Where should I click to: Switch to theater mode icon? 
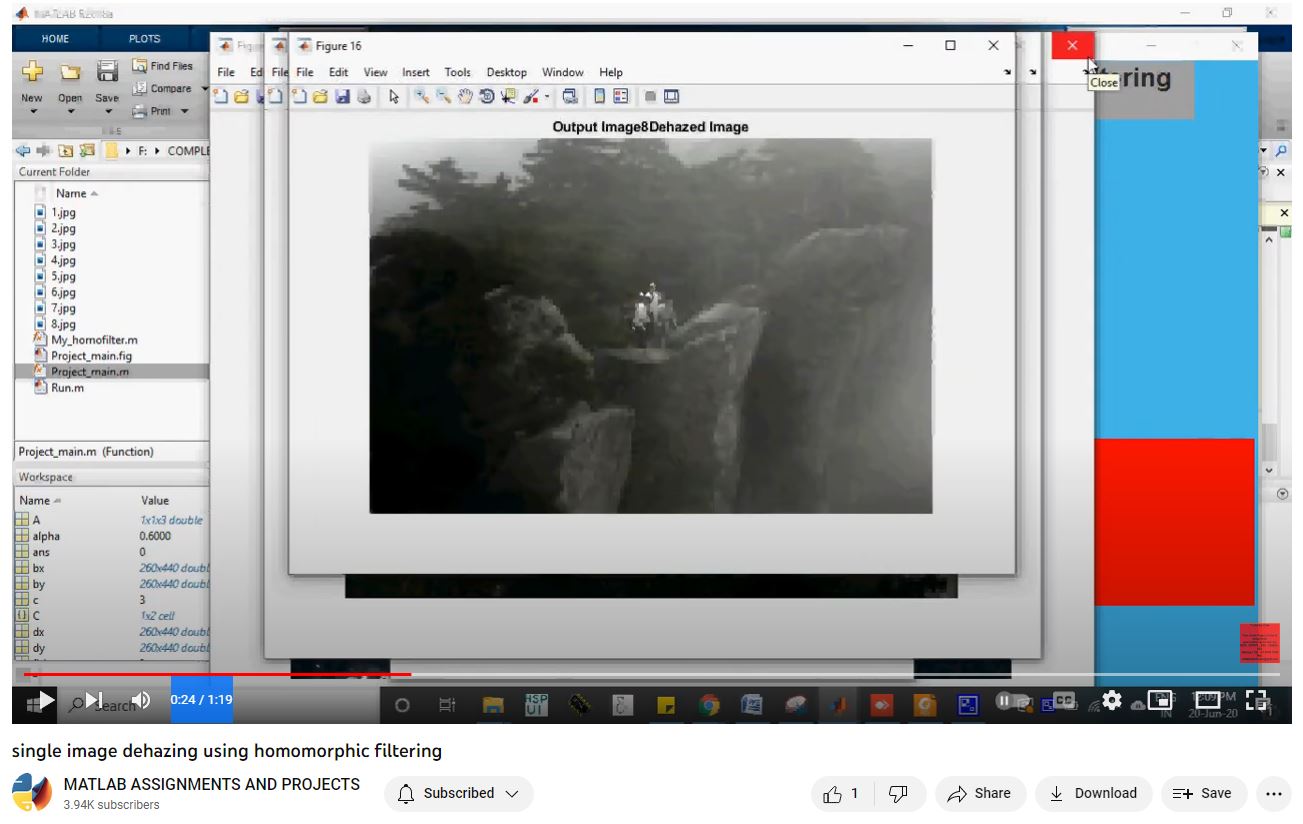(1208, 700)
